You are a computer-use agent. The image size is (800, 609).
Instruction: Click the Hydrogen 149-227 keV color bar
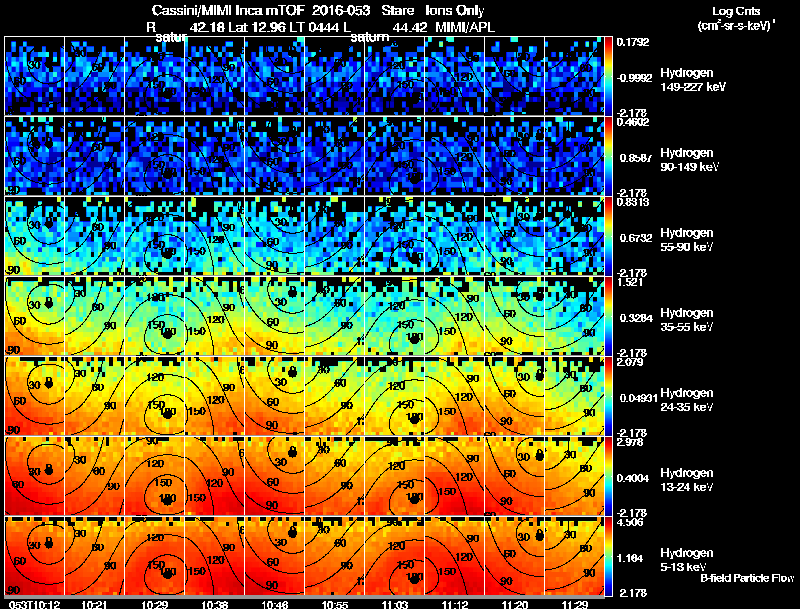pyautogui.click(x=608, y=75)
